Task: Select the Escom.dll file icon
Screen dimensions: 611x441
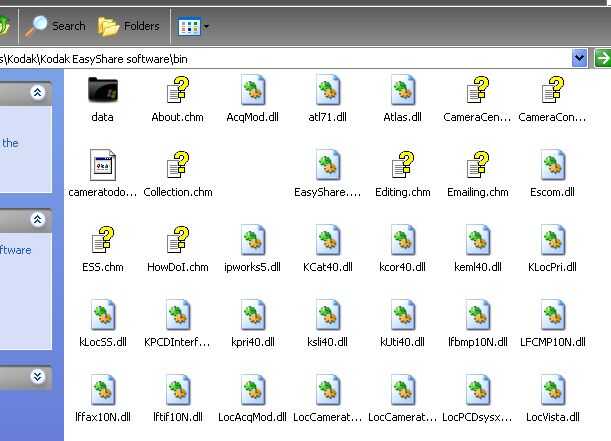Action: click(553, 165)
